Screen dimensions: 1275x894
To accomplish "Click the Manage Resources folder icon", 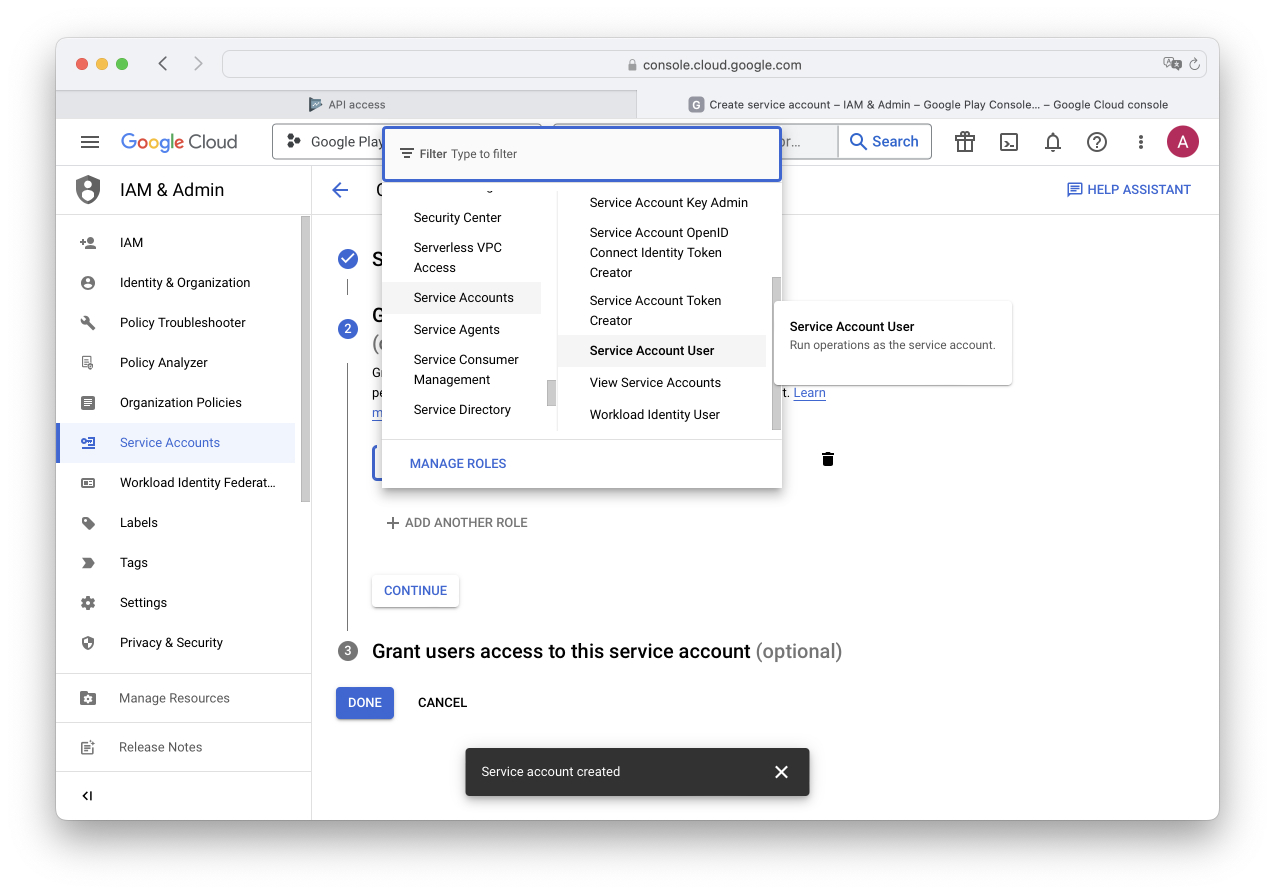I will pyautogui.click(x=88, y=698).
